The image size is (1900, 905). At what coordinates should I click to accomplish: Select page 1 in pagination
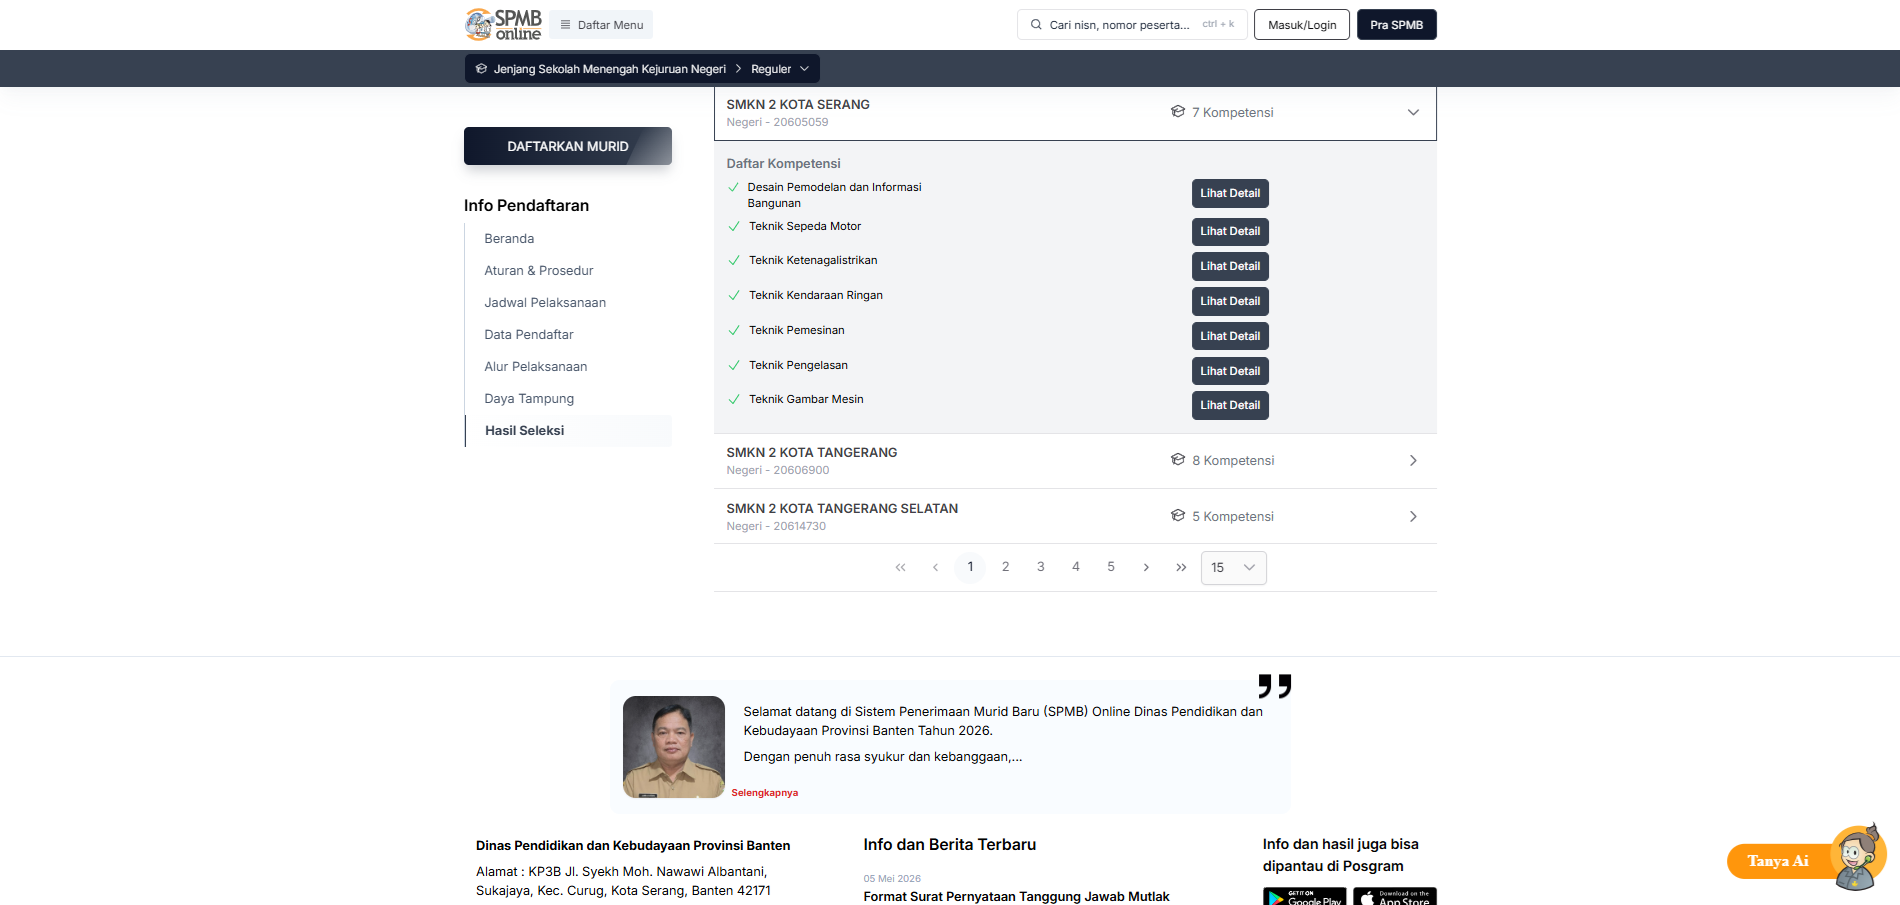(x=970, y=567)
